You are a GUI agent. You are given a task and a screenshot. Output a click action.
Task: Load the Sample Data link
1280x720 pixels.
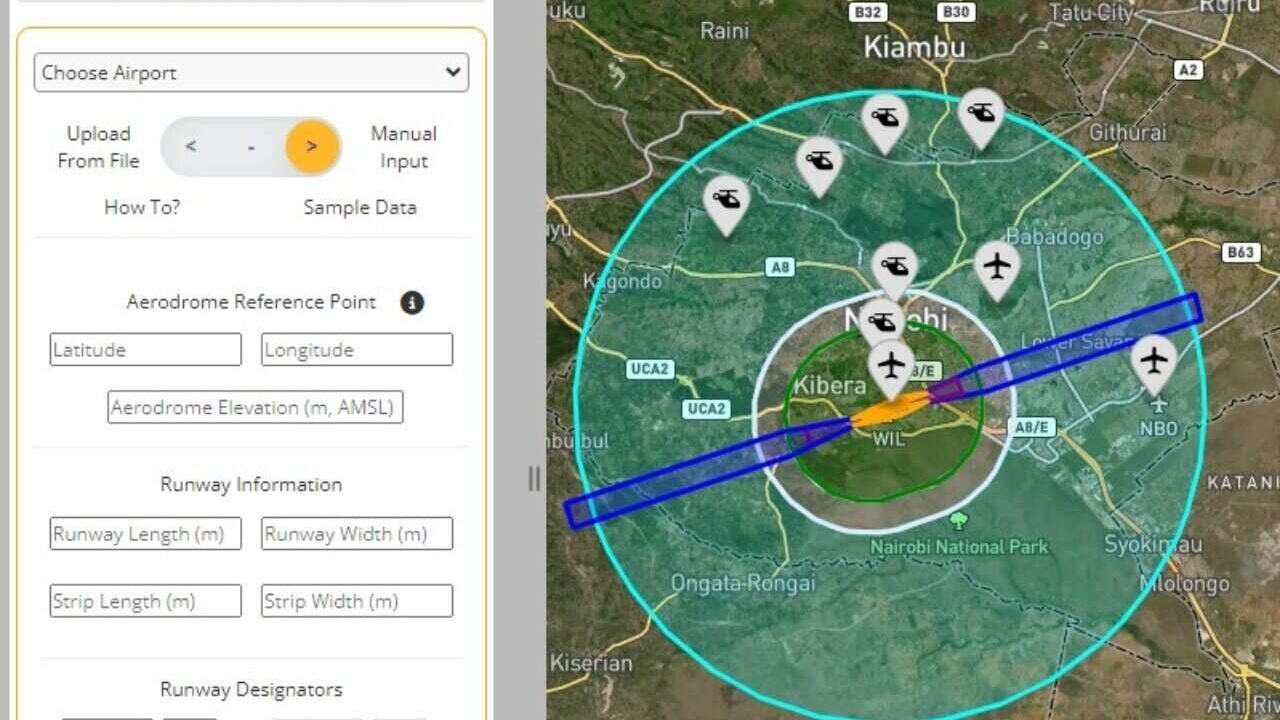(x=360, y=208)
